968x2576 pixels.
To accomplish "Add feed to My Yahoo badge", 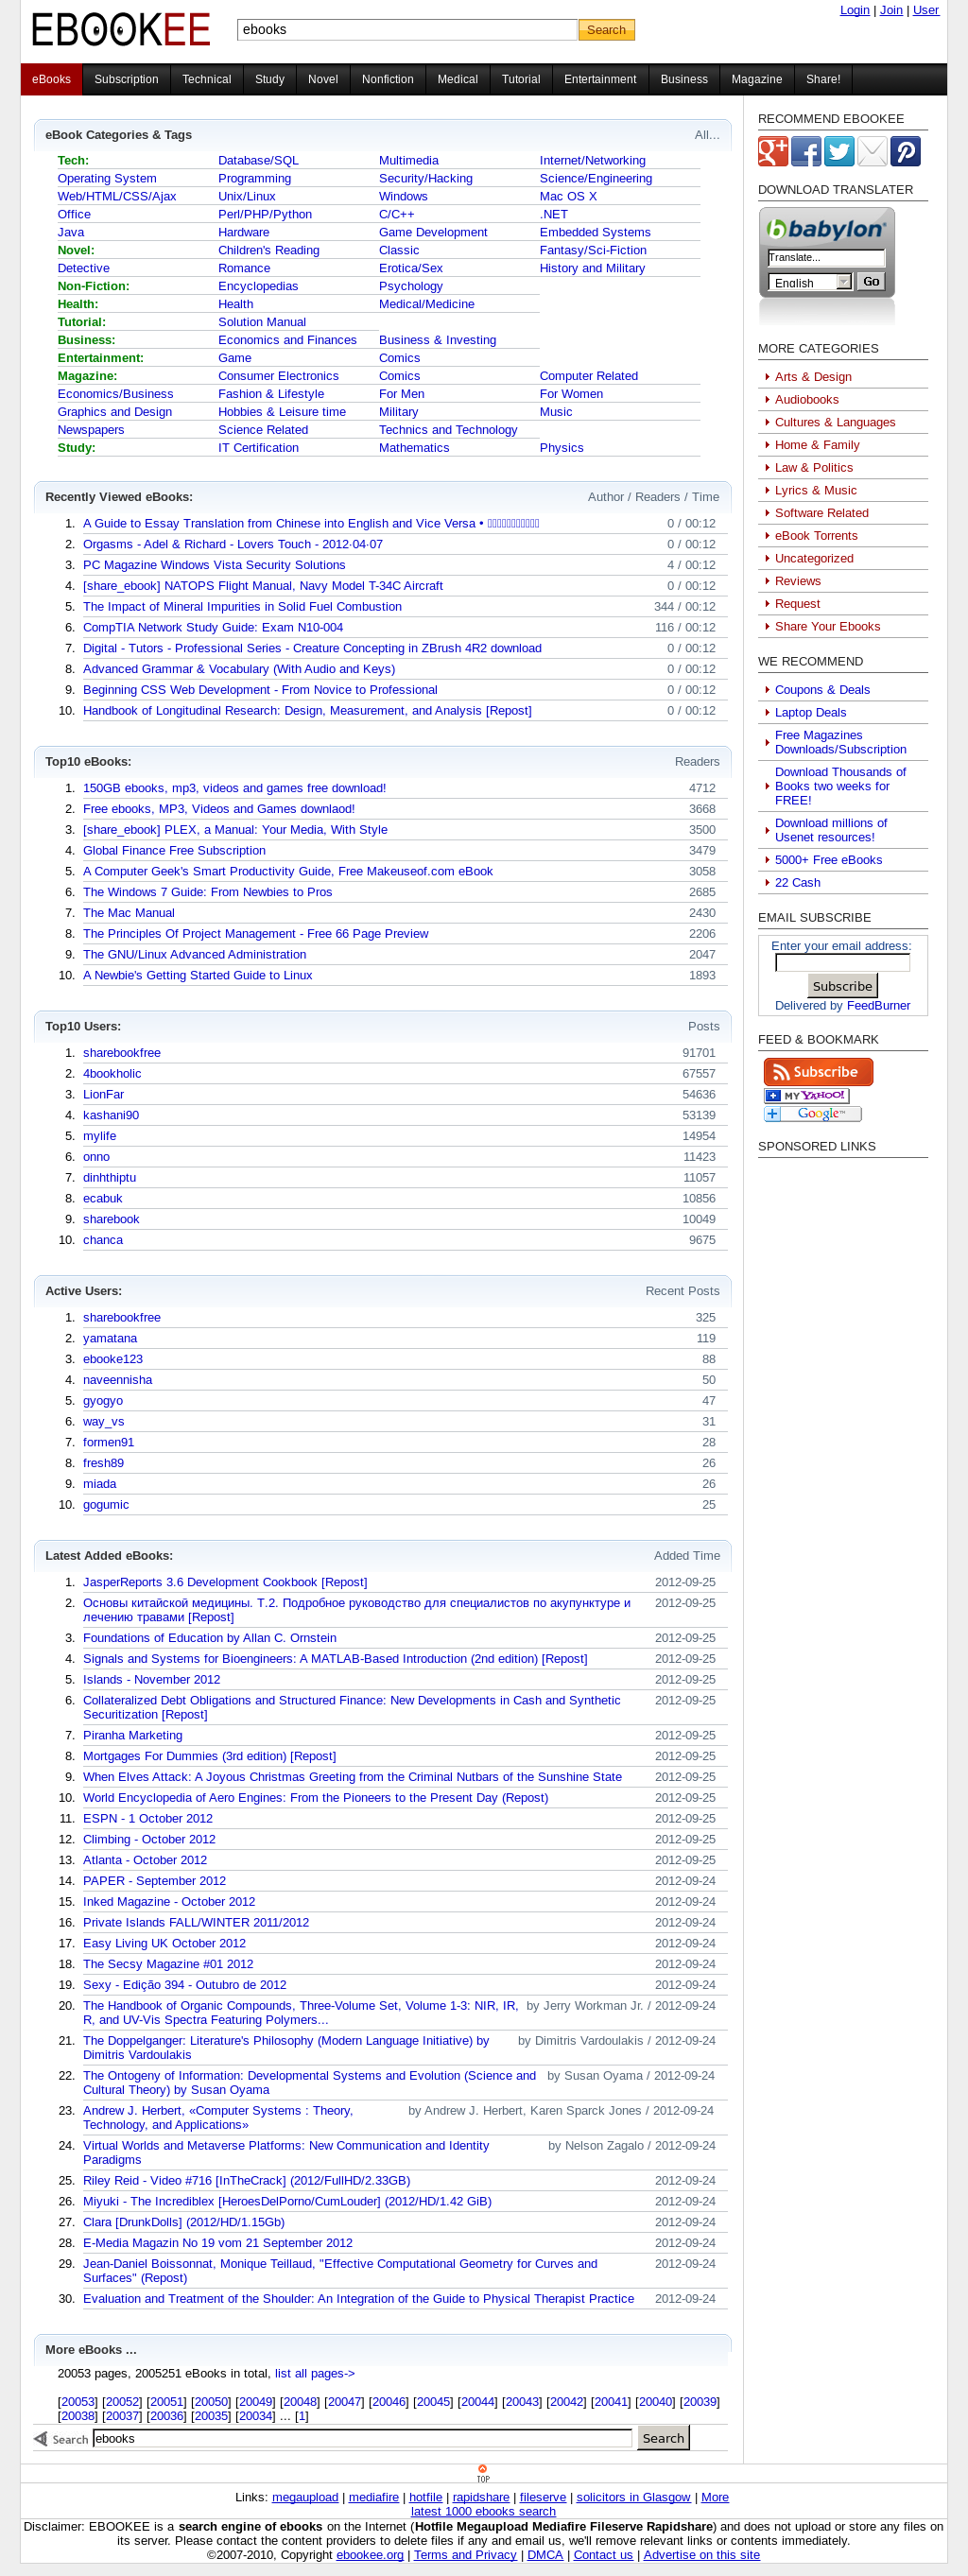I will point(806,1095).
